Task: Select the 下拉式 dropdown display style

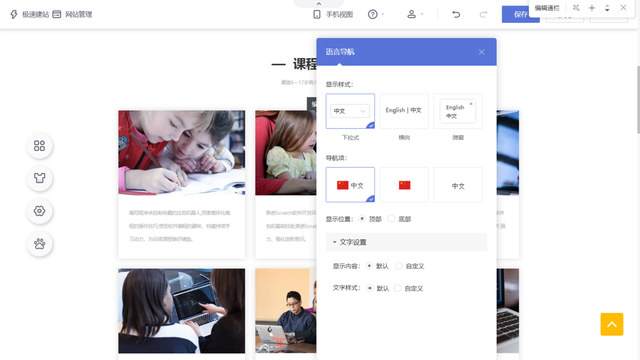Action: (x=350, y=111)
